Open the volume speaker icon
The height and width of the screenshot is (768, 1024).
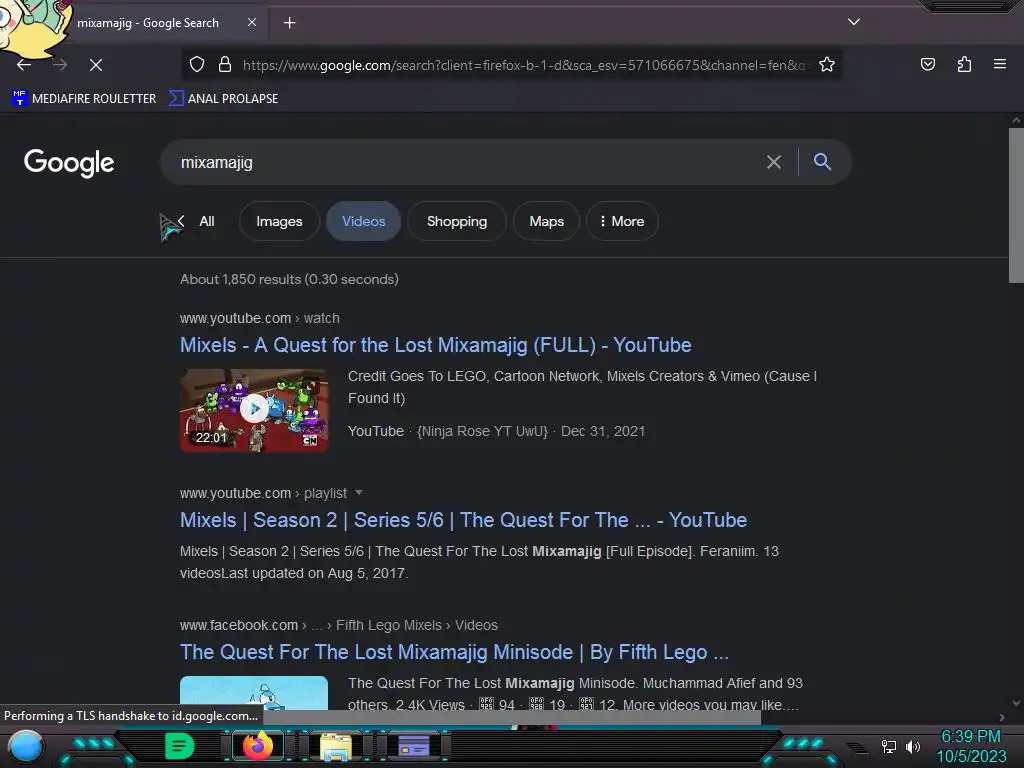coord(912,746)
